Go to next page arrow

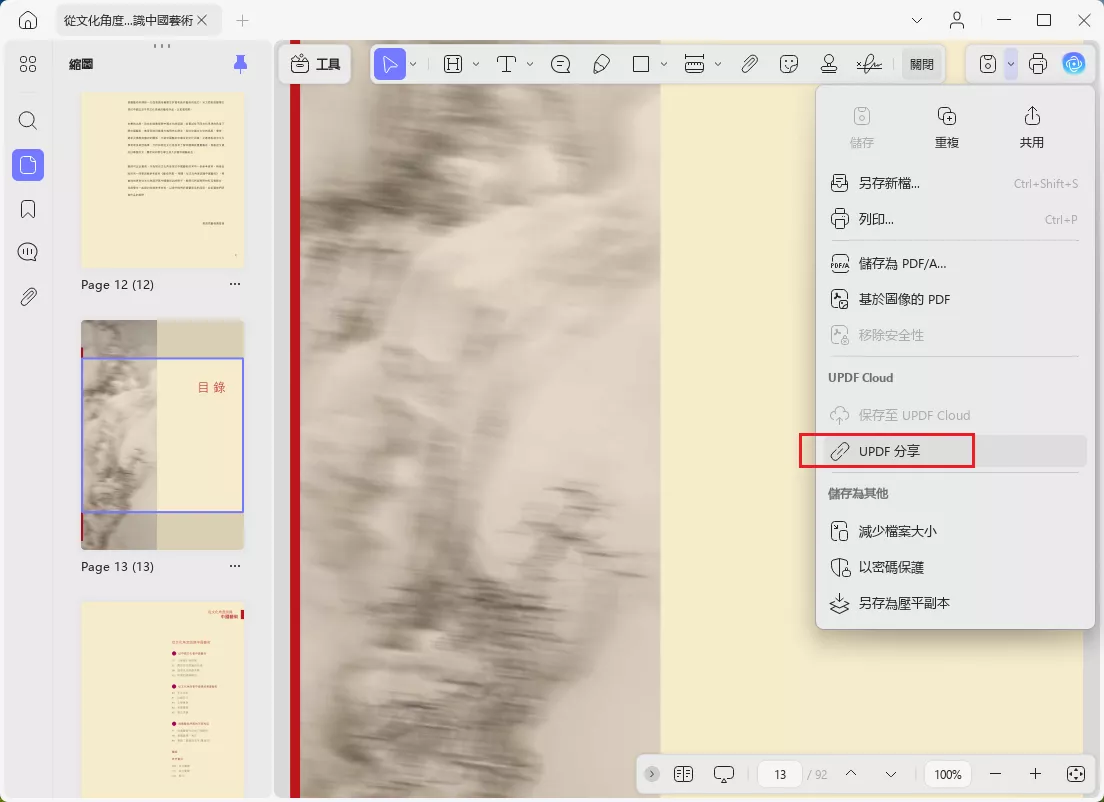(891, 775)
